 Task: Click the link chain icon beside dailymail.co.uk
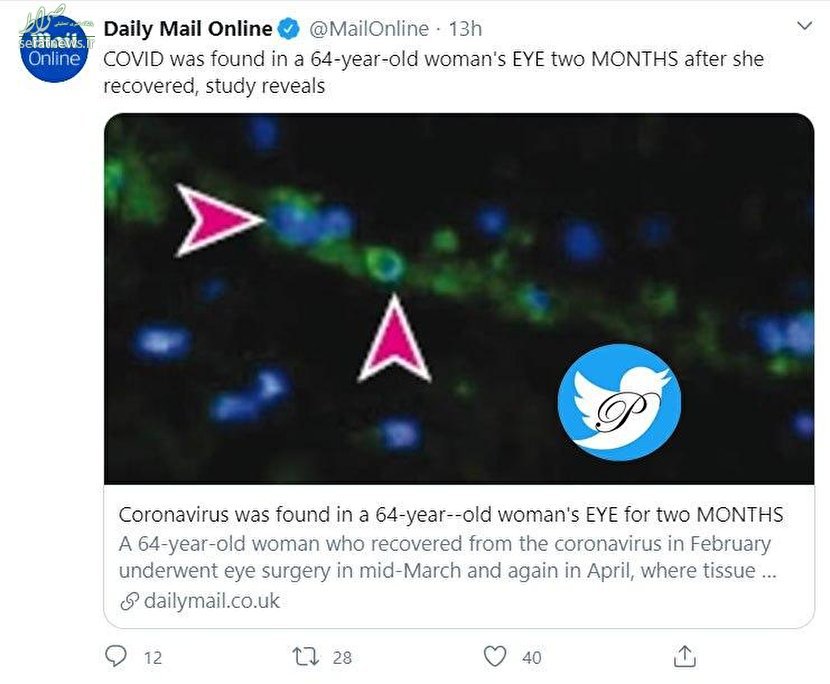[129, 601]
